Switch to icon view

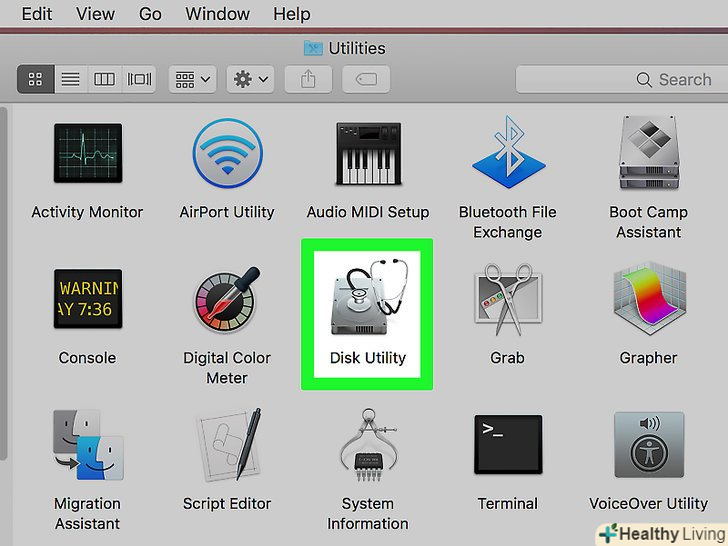(36, 79)
